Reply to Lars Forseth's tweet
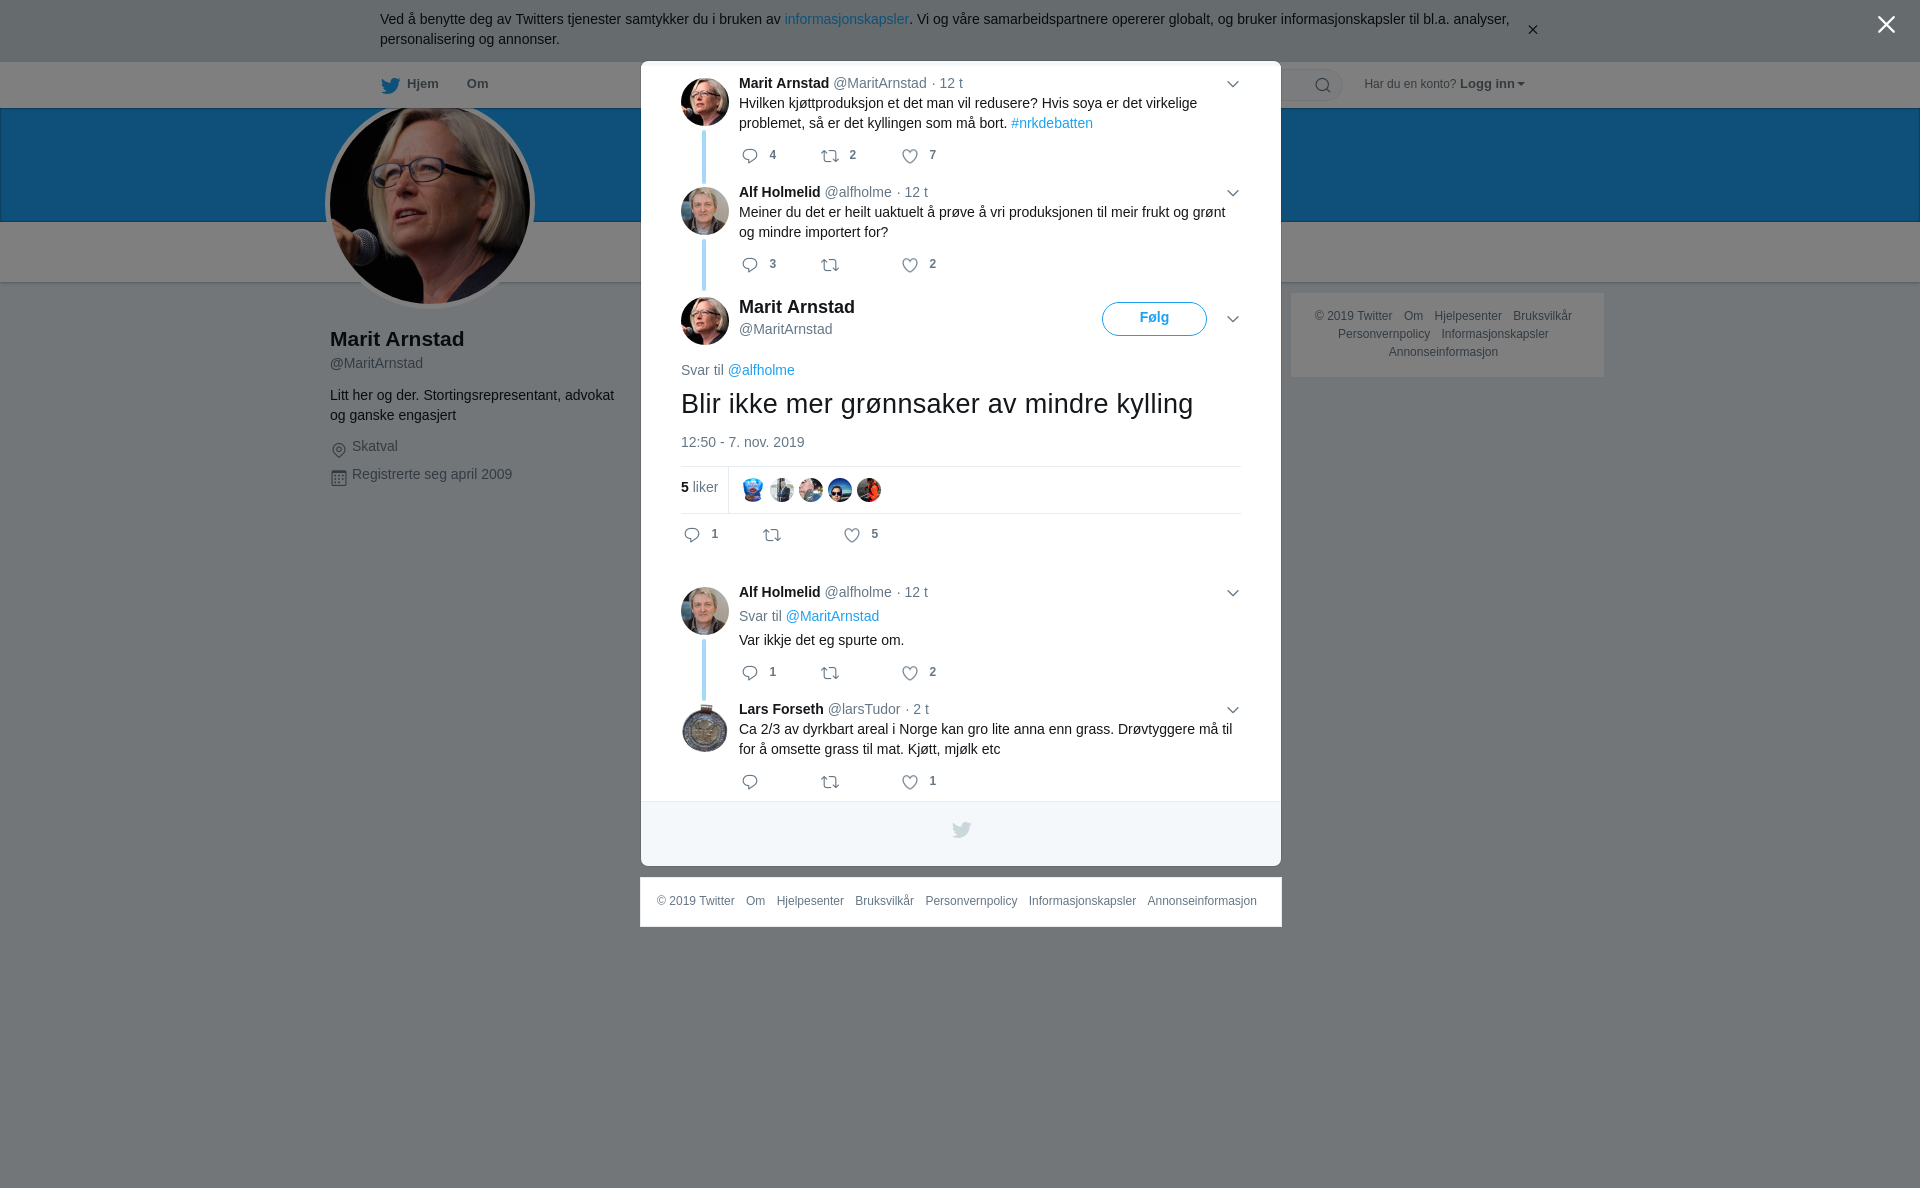1920x1188 pixels. coord(750,782)
